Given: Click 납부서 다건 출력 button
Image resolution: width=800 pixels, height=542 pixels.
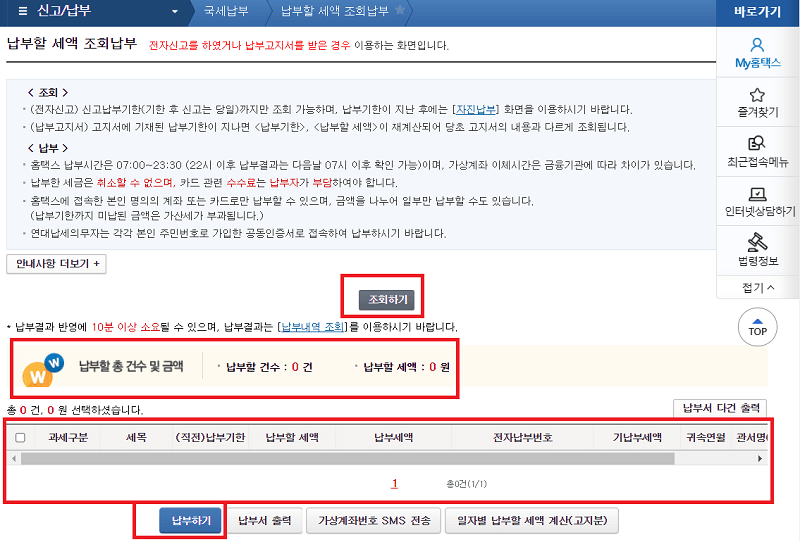Looking at the screenshot, I should (720, 408).
